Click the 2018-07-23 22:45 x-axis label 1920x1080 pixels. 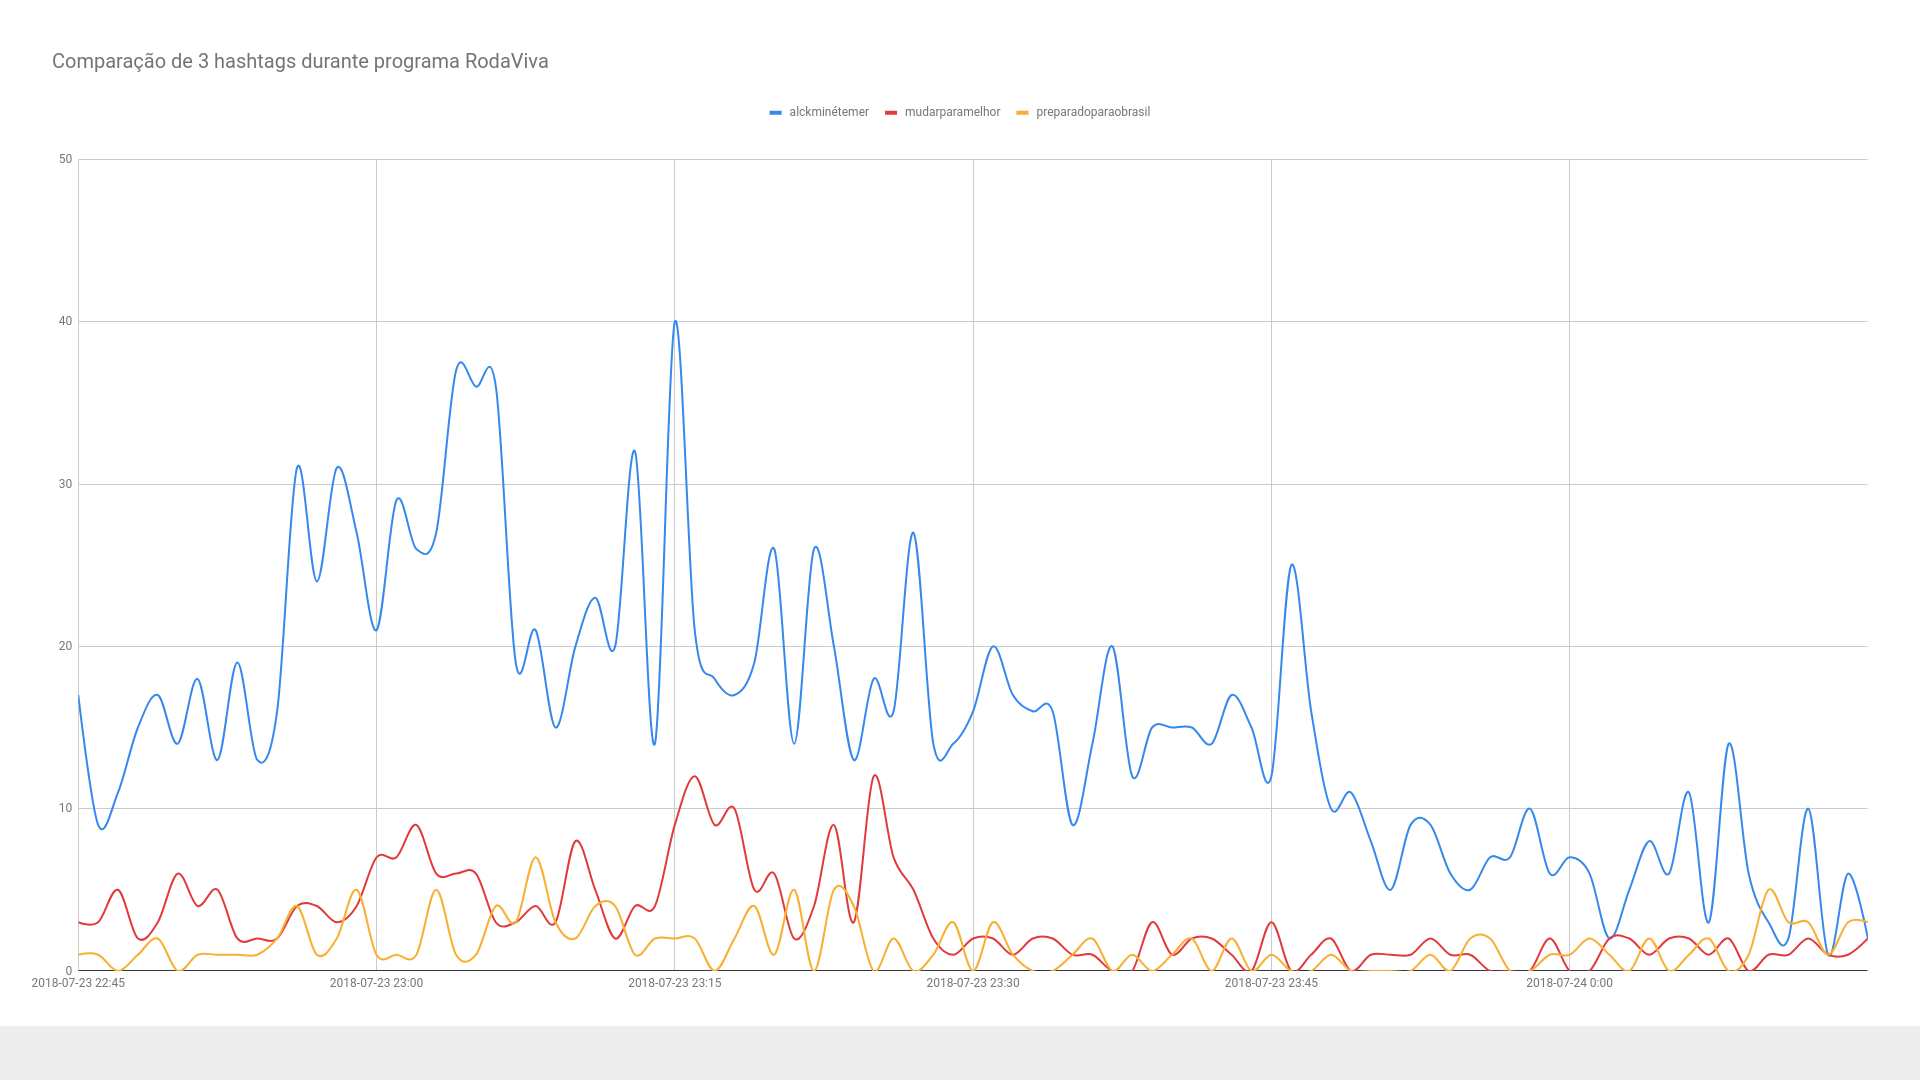pos(78,983)
